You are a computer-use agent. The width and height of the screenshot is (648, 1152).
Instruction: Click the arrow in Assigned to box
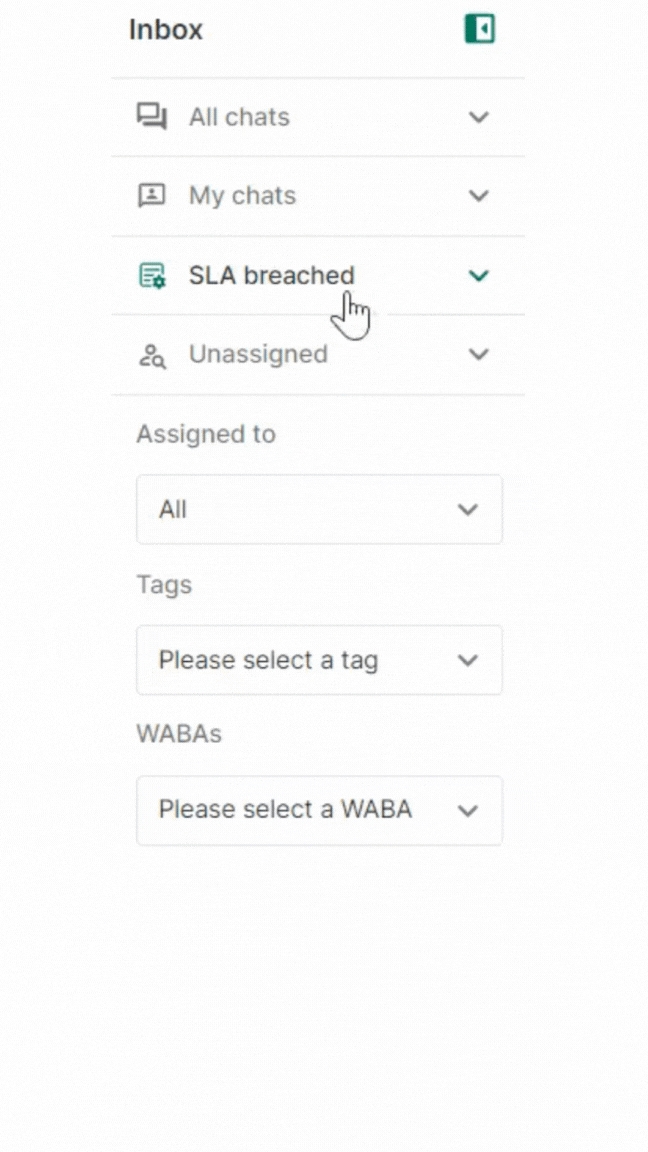[x=467, y=510]
